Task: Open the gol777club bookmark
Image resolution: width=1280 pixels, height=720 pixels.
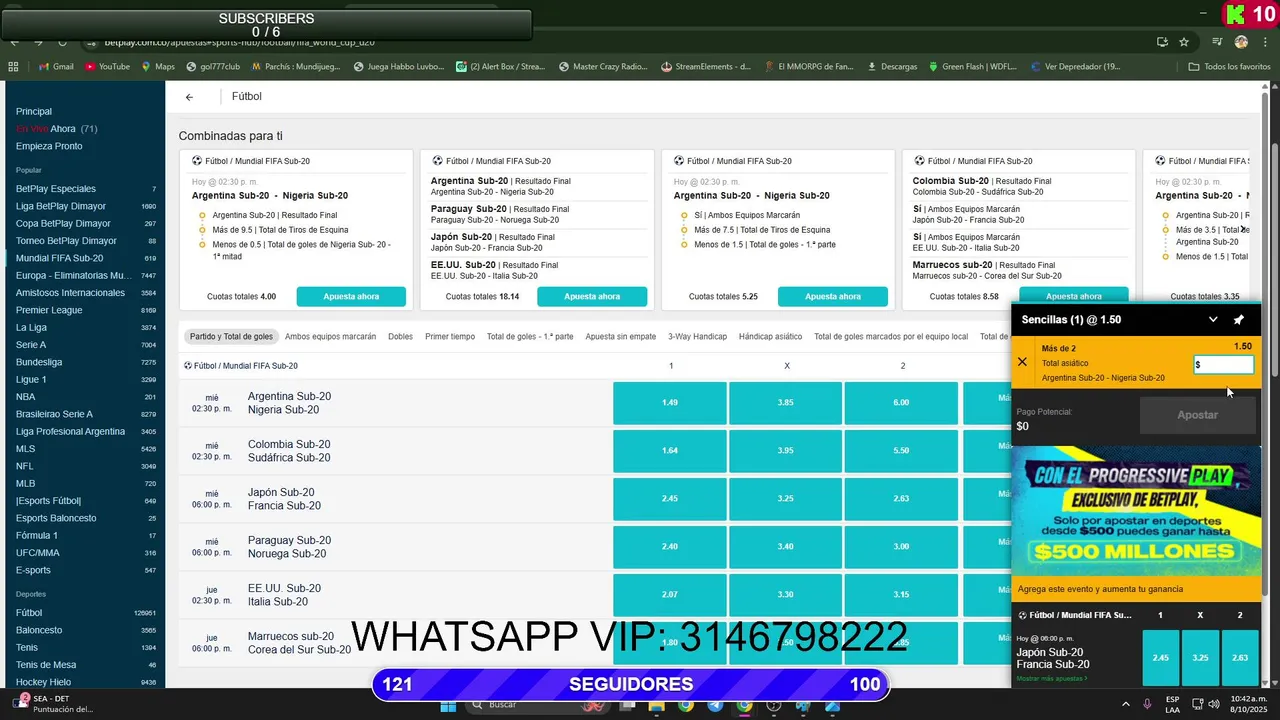Action: pos(212,67)
